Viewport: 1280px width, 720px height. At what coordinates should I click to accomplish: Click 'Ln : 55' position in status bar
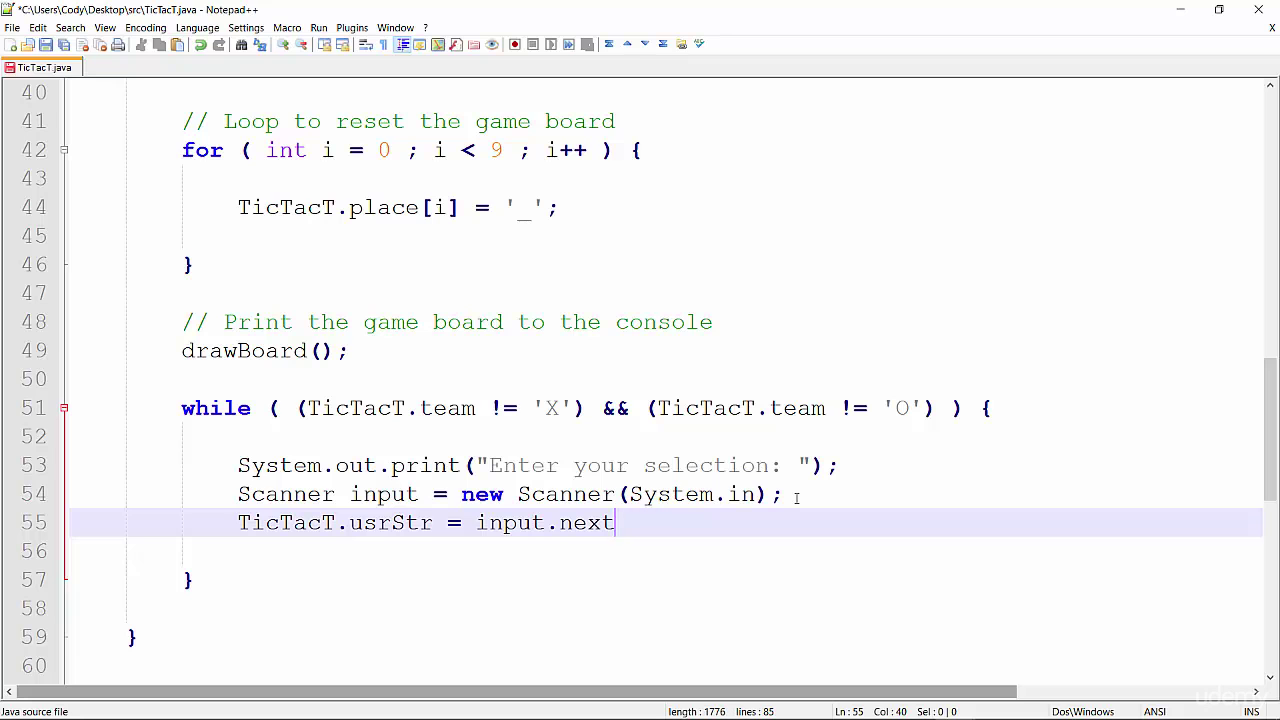[x=849, y=712]
